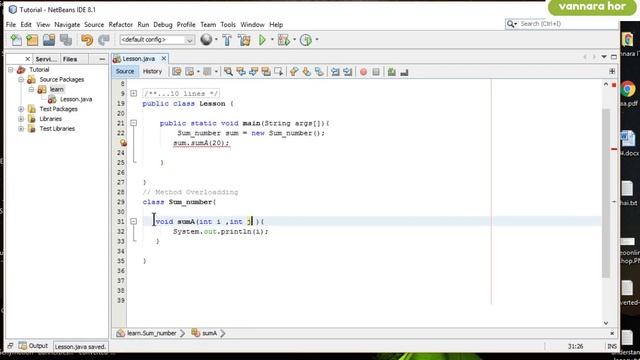The image size is (640, 360).
Task: Click the error lightbulb hint on line 23
Action: pos(123,142)
